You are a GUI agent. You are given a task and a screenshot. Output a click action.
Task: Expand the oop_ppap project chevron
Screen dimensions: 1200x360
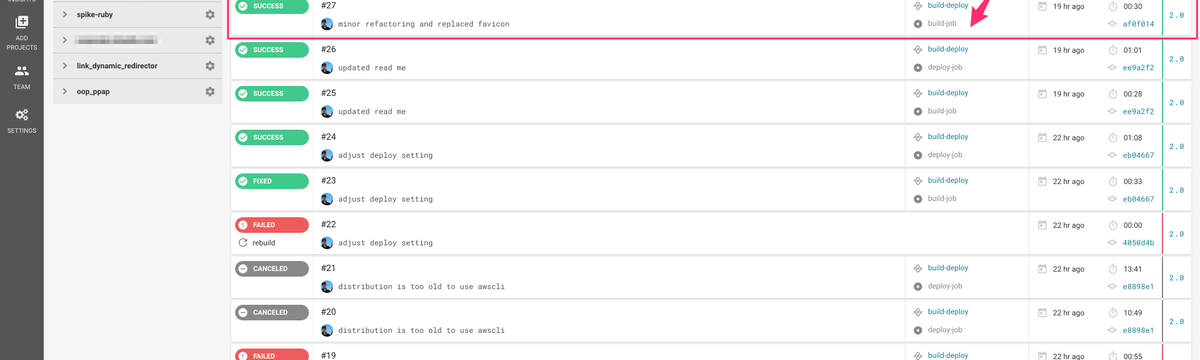[65, 91]
